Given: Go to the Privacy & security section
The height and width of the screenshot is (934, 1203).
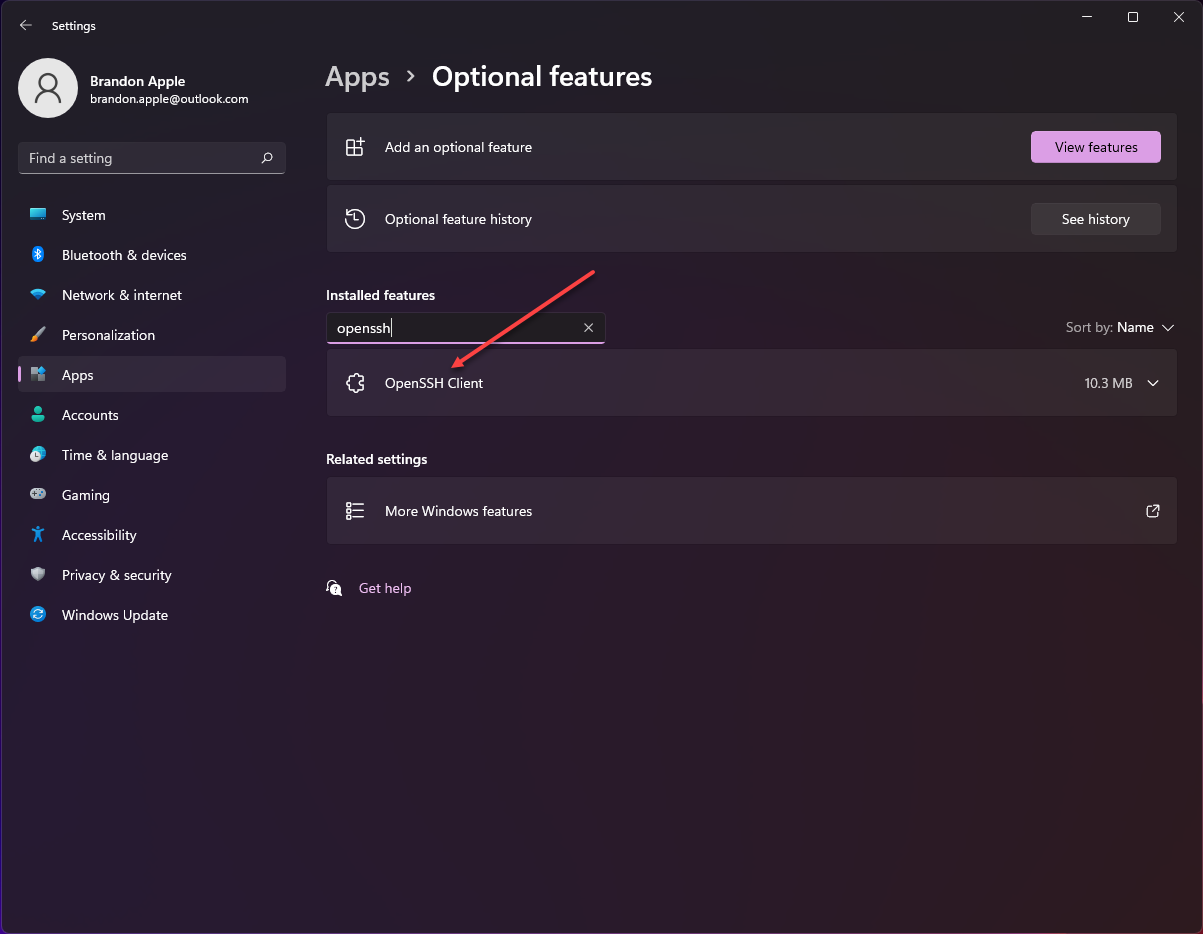Looking at the screenshot, I should pos(116,575).
